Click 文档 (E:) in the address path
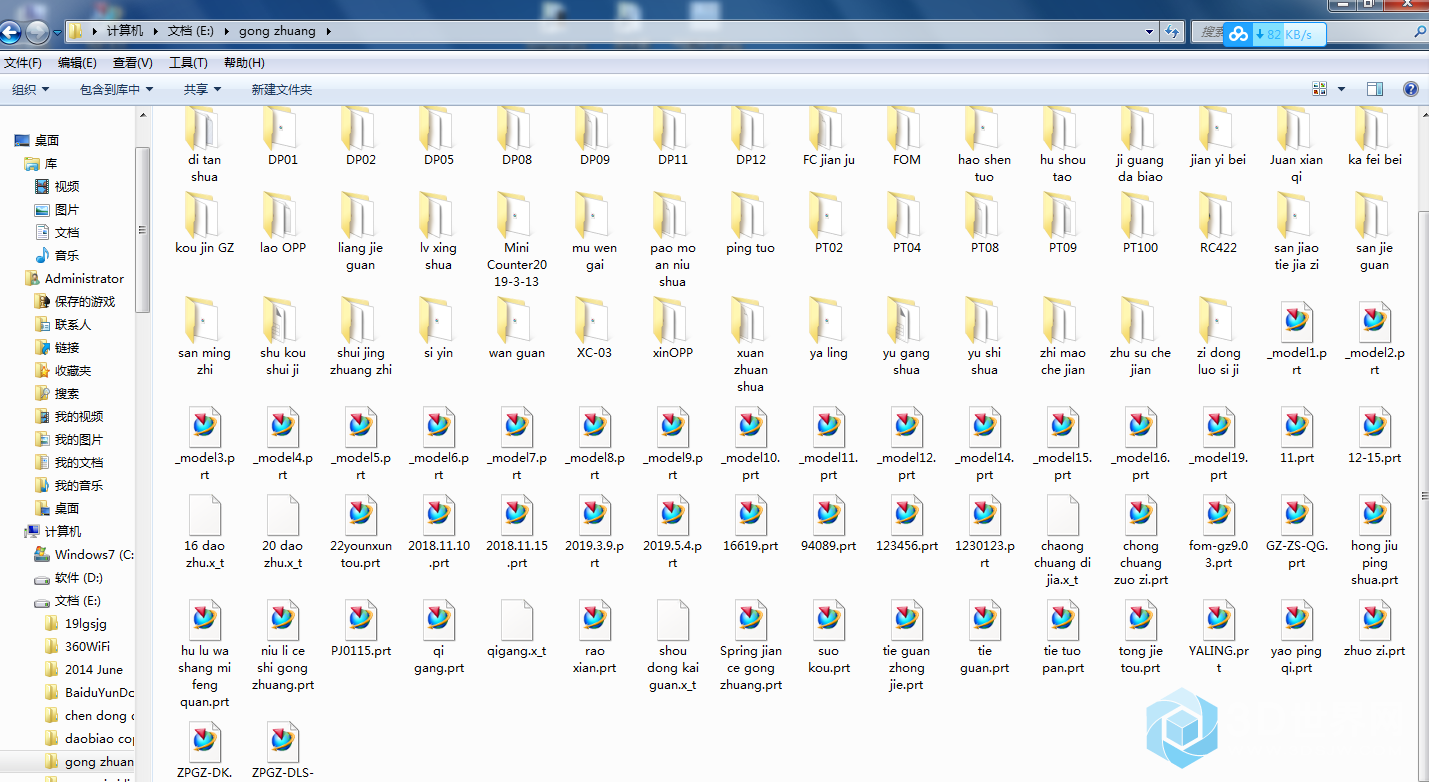This screenshot has width=1429, height=782. point(191,31)
